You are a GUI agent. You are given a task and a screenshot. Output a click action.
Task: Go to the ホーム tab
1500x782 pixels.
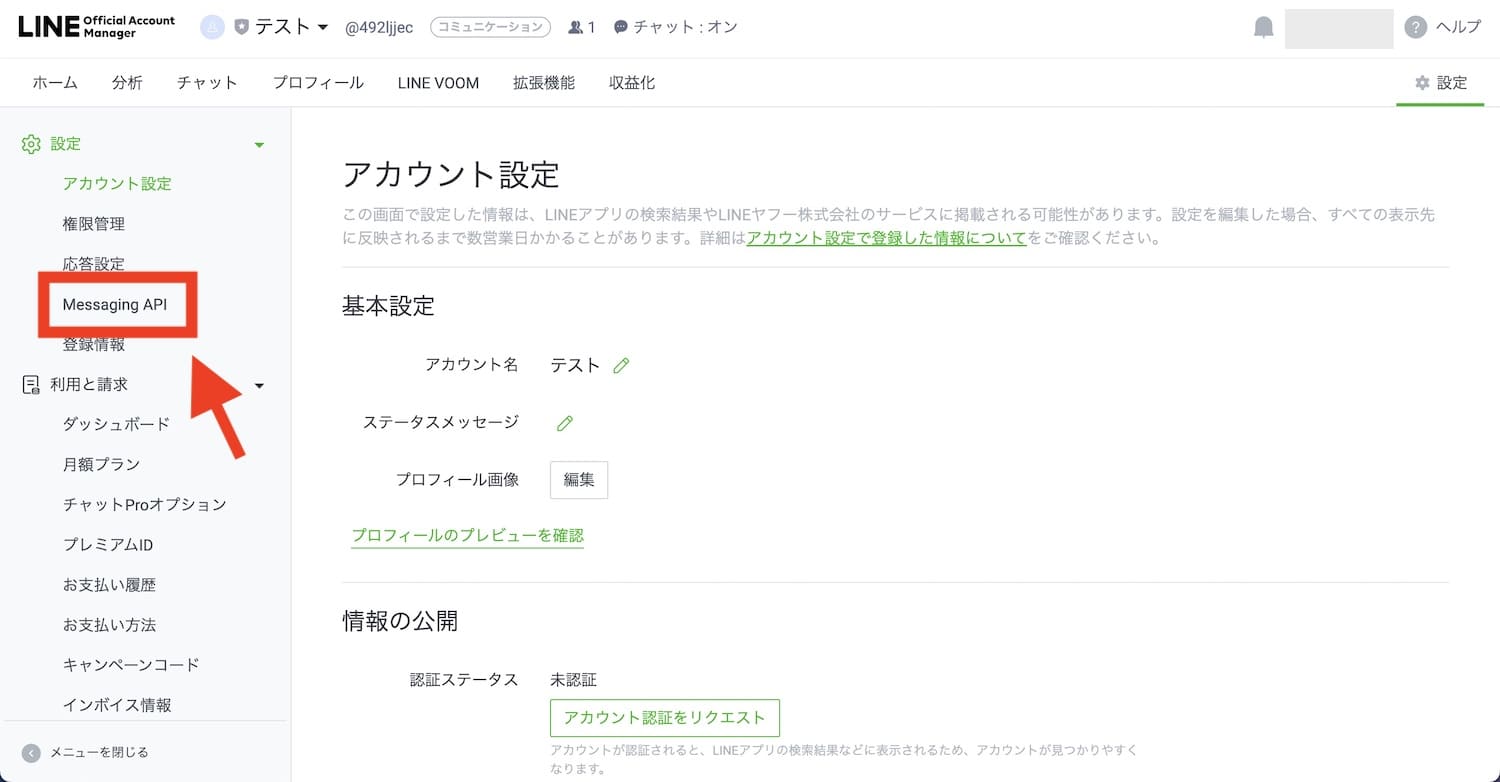pos(55,83)
